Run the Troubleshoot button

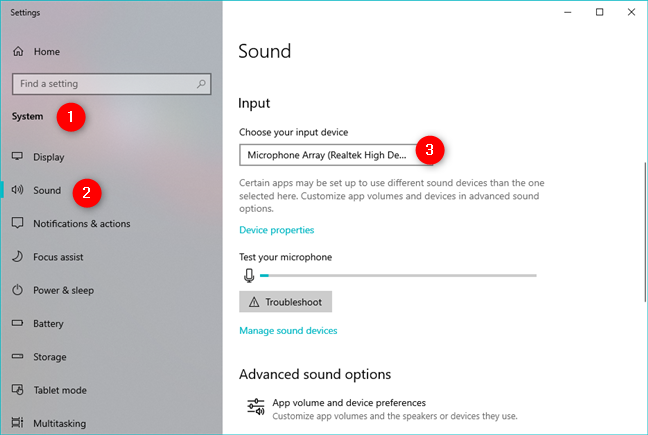(286, 302)
